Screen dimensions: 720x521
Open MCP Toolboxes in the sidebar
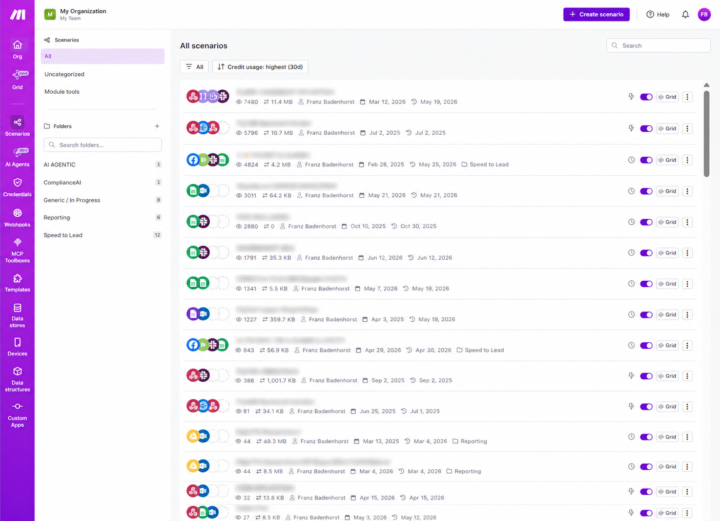coord(17,251)
